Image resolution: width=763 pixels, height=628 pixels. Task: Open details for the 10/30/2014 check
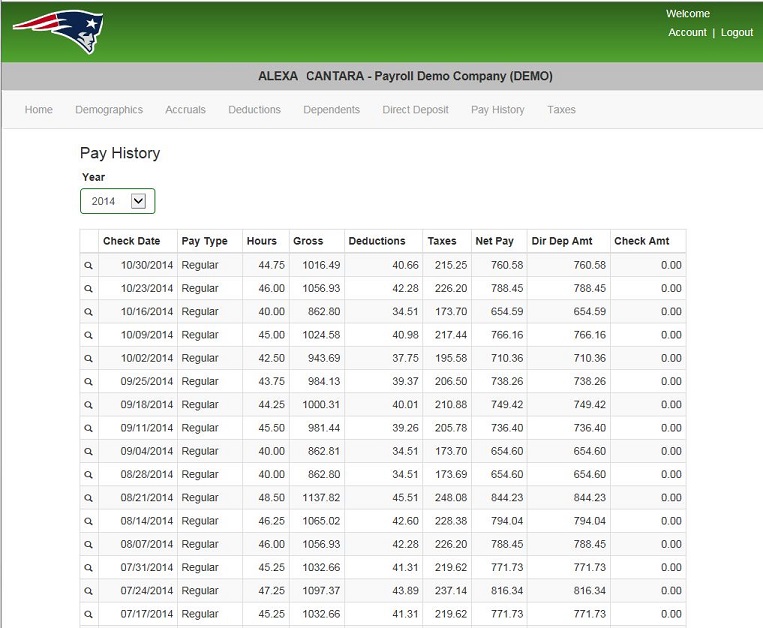[x=89, y=265]
